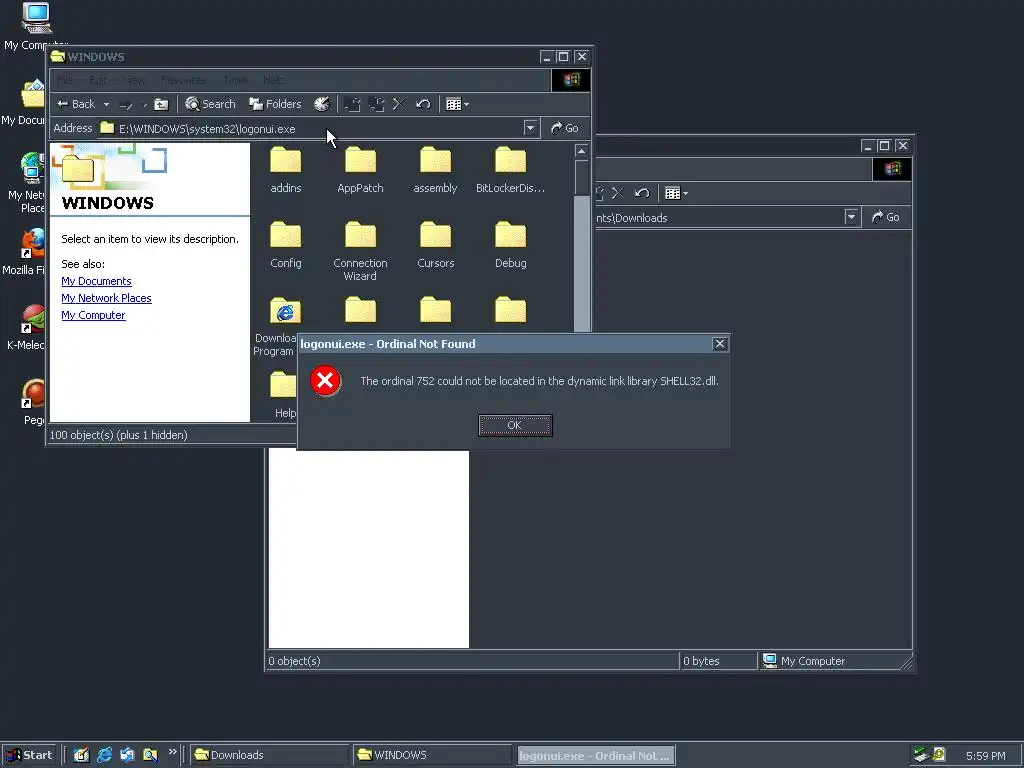Open the Back history dropdown arrow
The height and width of the screenshot is (768, 1024).
pos(106,104)
